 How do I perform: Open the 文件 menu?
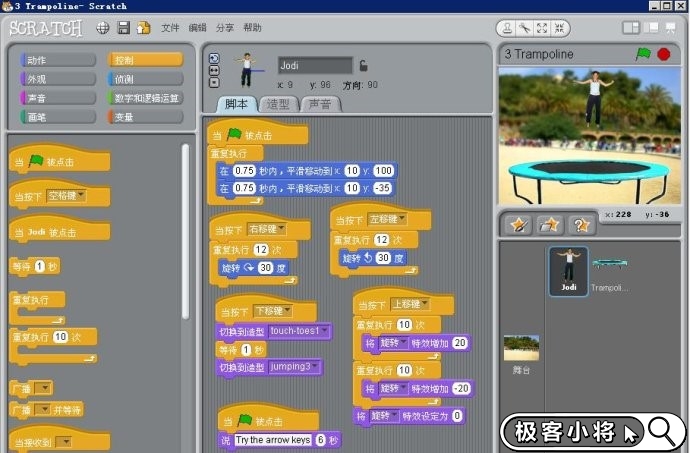[x=170, y=28]
